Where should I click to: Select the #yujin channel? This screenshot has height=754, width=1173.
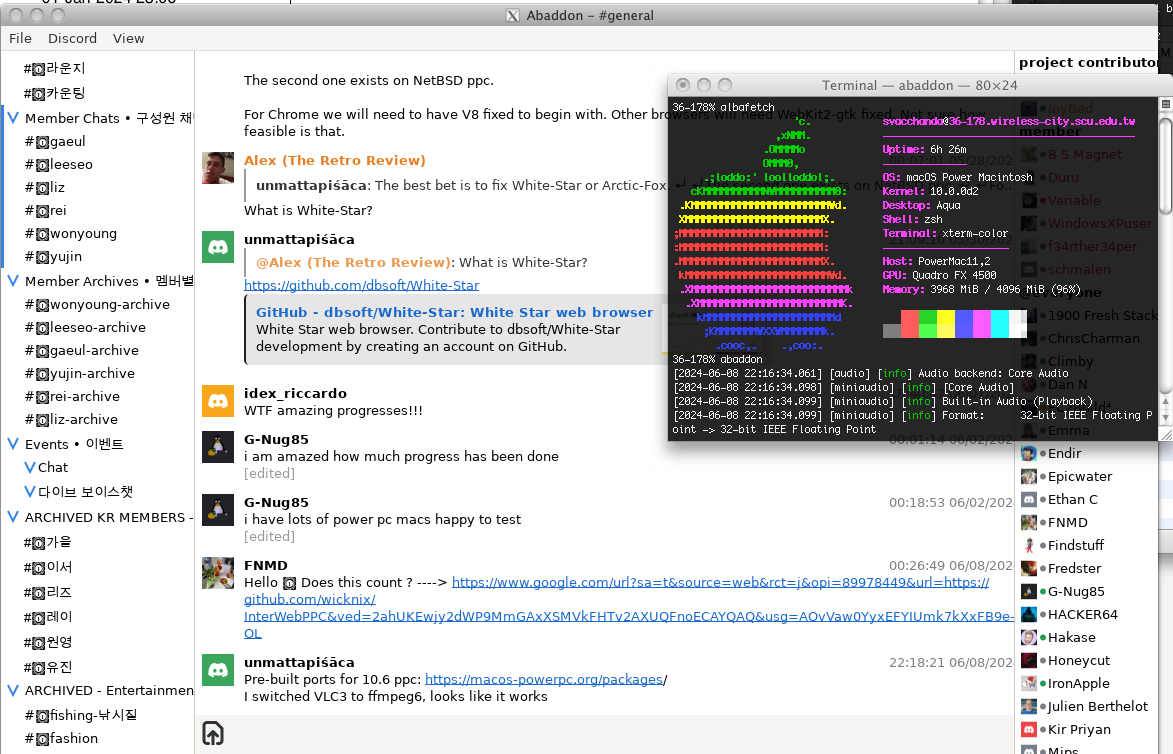coord(53,257)
